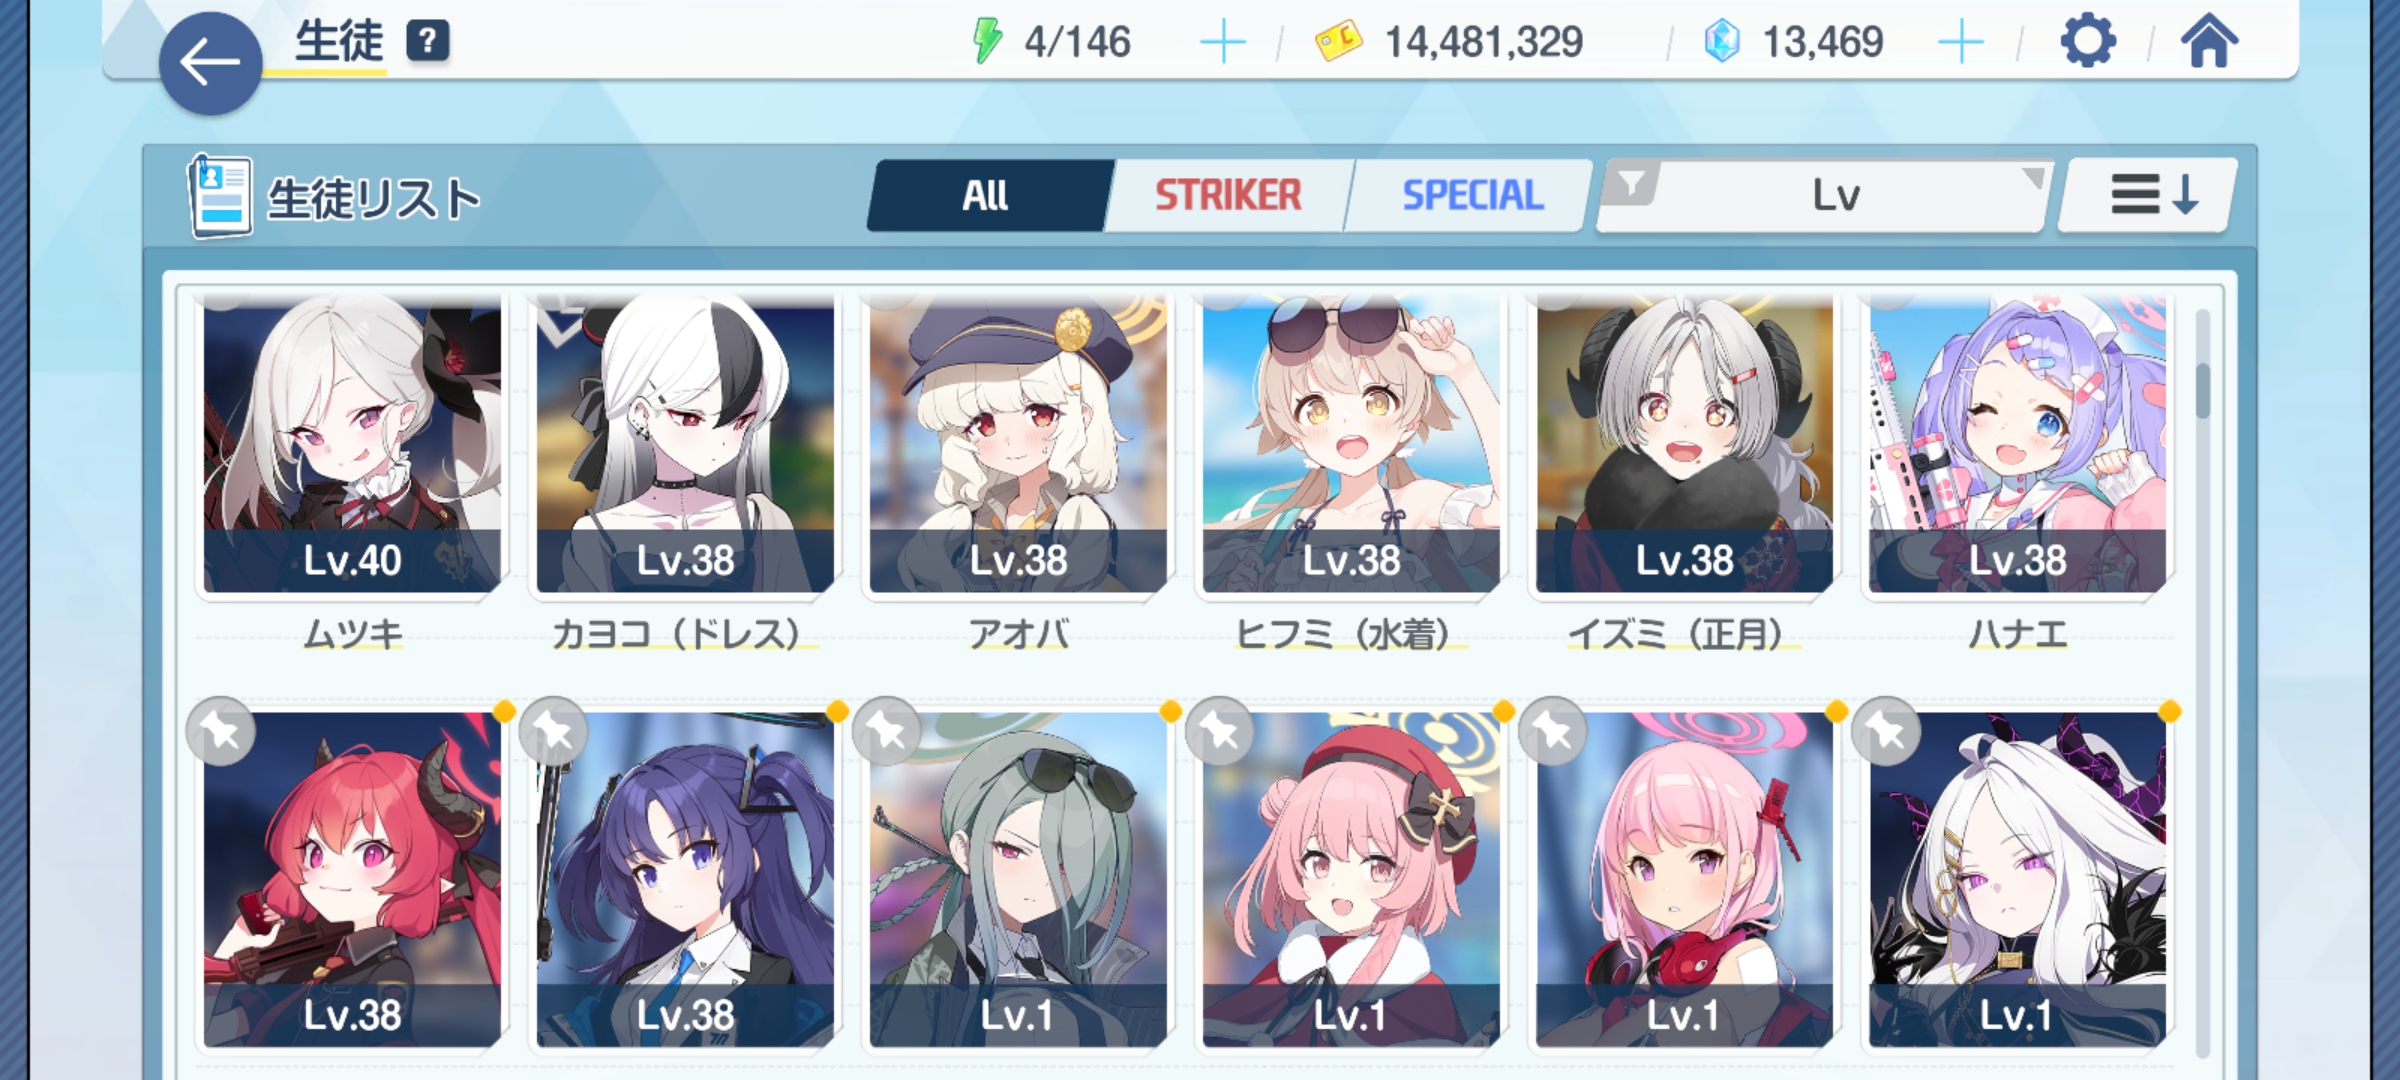Select the All tab
This screenshot has width=2400, height=1080.
986,195
